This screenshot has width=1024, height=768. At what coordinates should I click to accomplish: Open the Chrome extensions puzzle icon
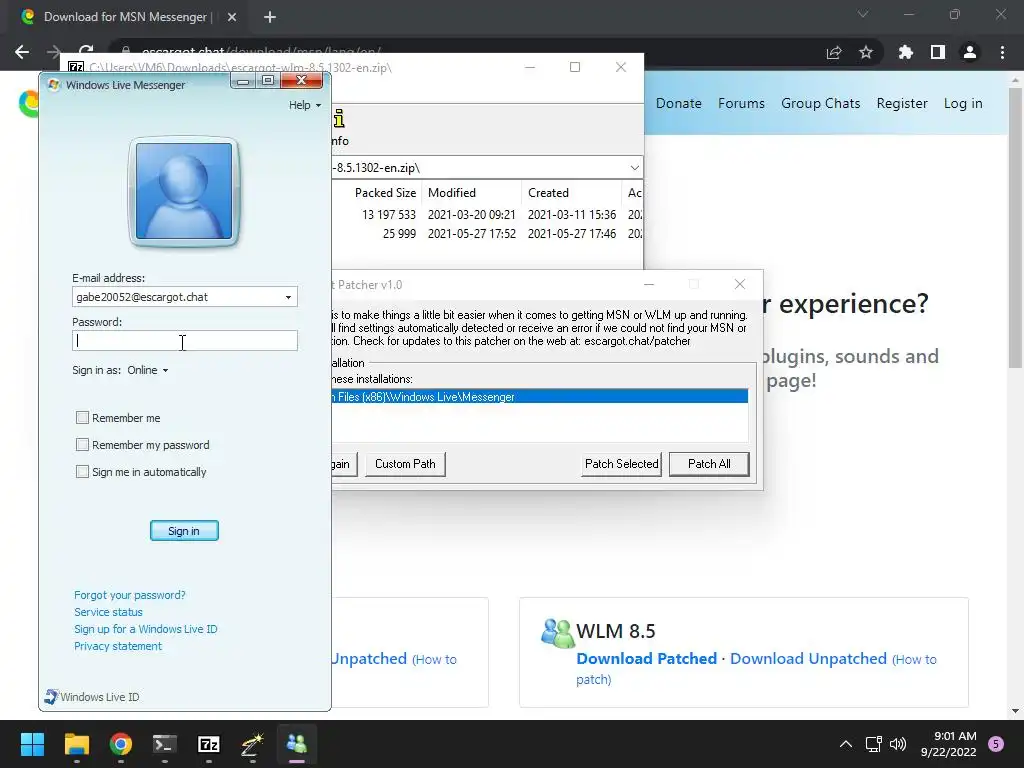point(906,52)
